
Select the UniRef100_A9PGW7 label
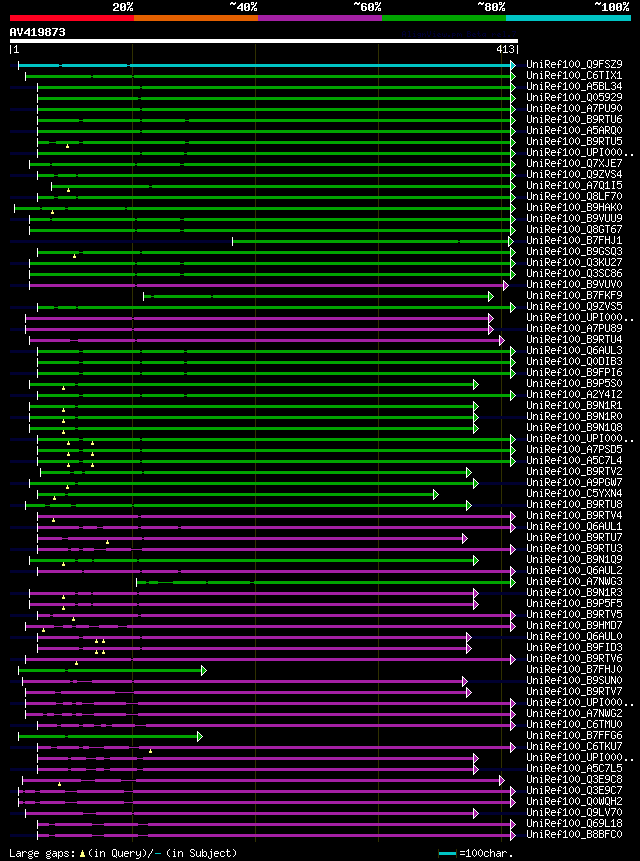pos(574,482)
